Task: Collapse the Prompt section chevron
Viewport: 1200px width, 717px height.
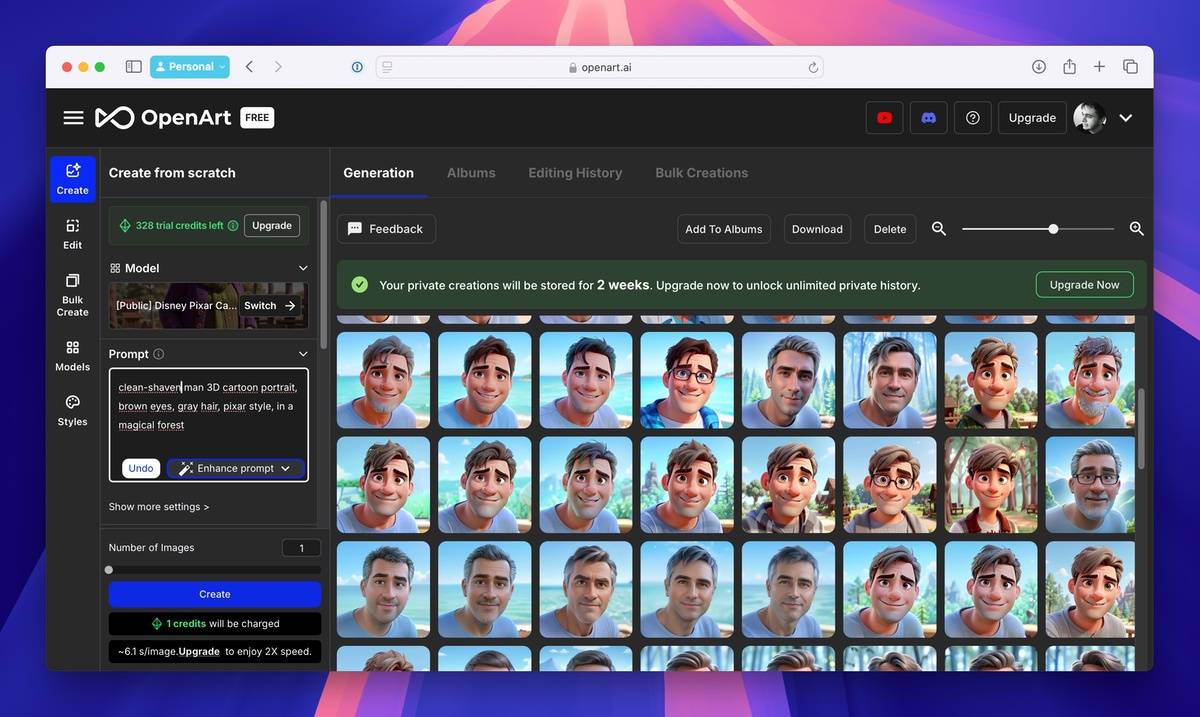Action: point(303,354)
